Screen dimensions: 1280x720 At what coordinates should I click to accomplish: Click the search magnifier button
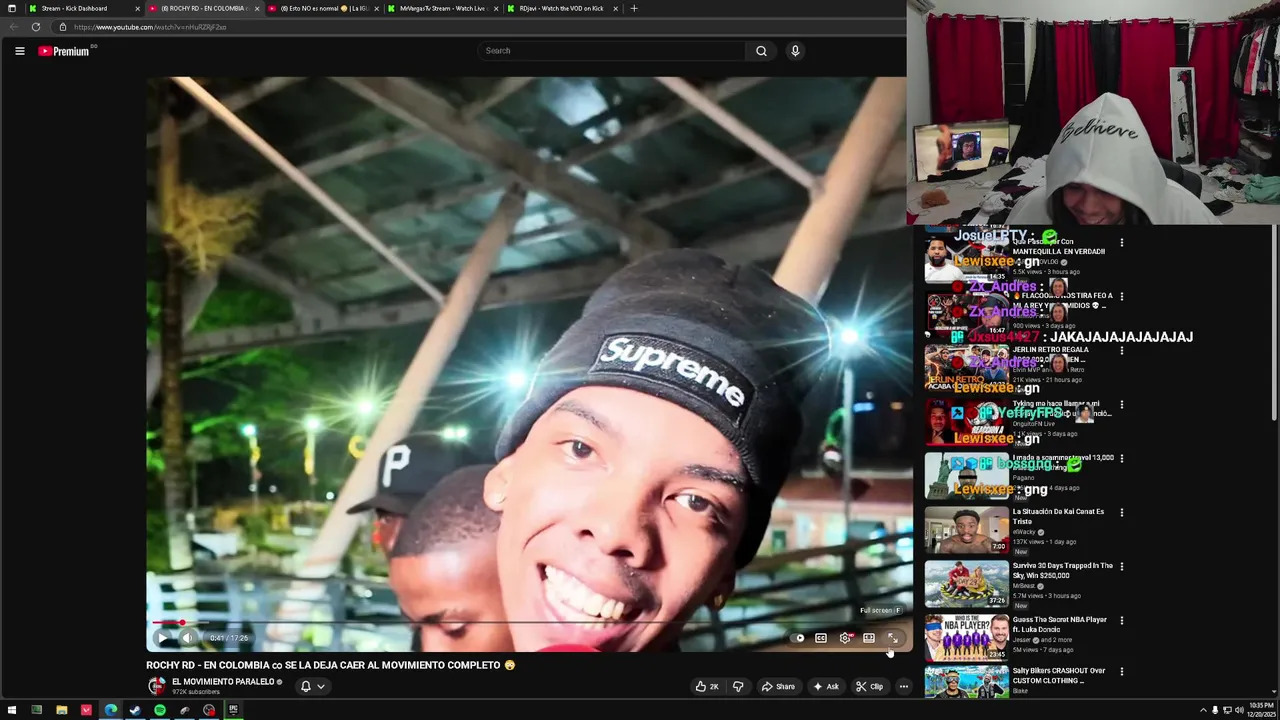pyautogui.click(x=761, y=51)
